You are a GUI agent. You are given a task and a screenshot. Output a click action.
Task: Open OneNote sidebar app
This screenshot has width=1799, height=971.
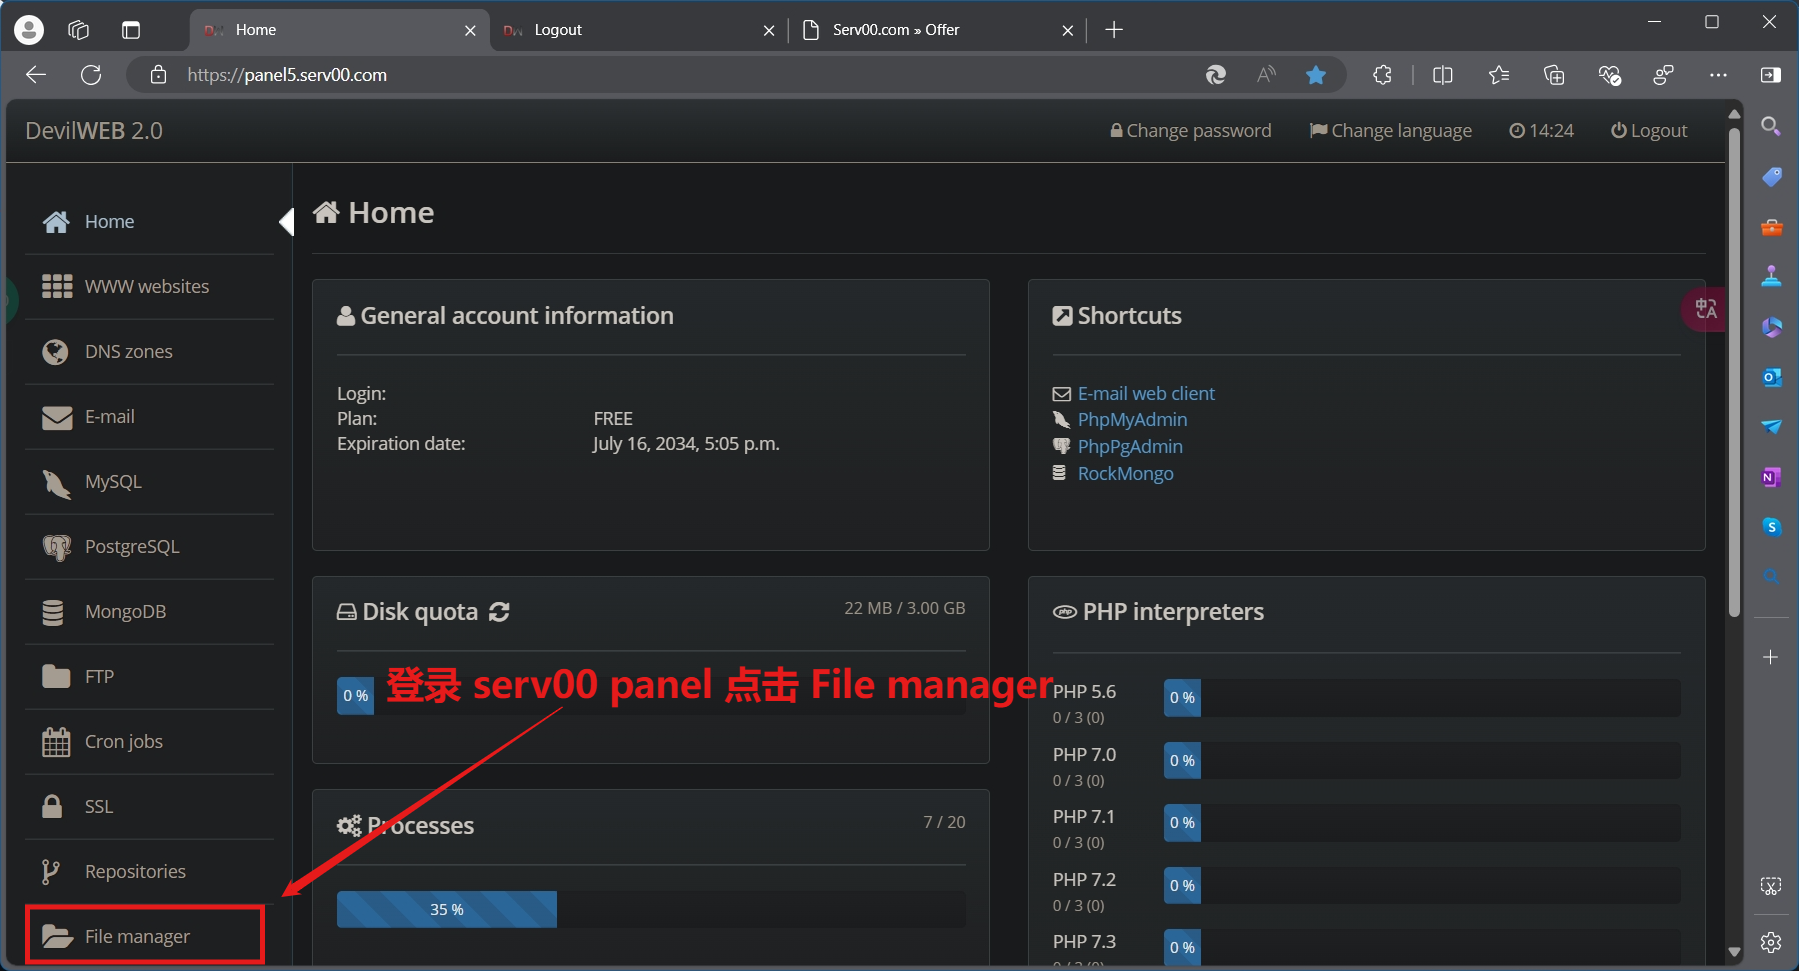coord(1771,477)
